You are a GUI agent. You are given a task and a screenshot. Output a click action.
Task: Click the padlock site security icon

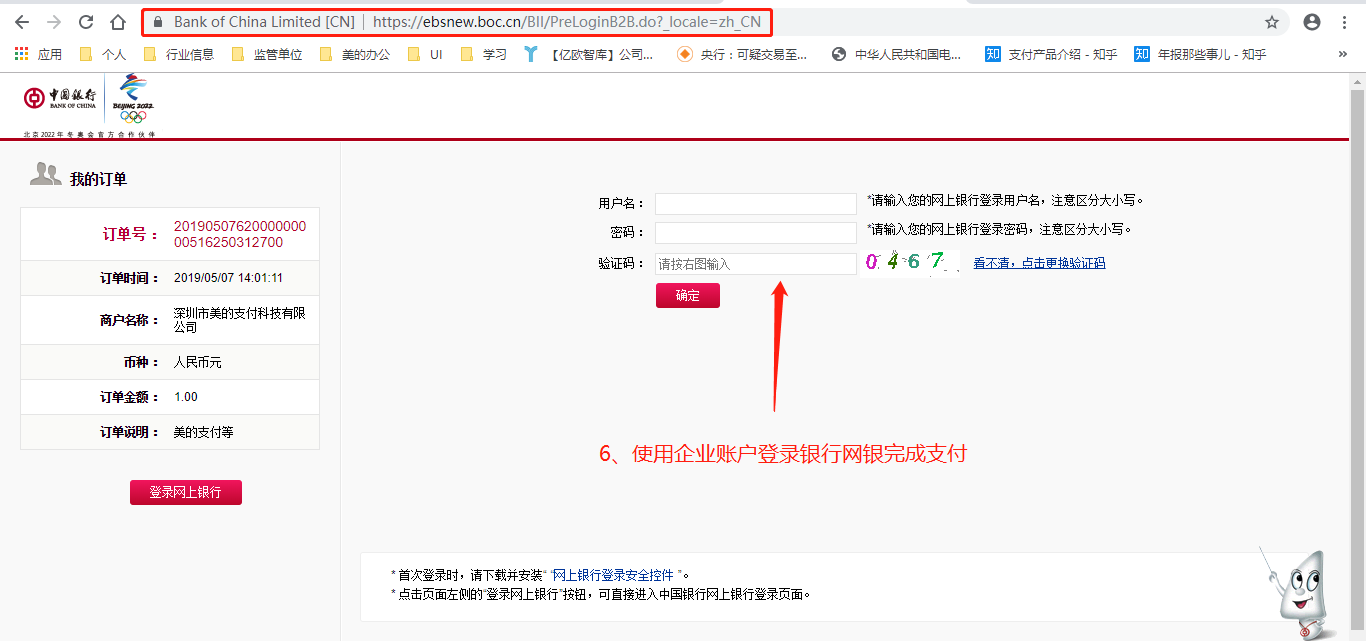(156, 22)
